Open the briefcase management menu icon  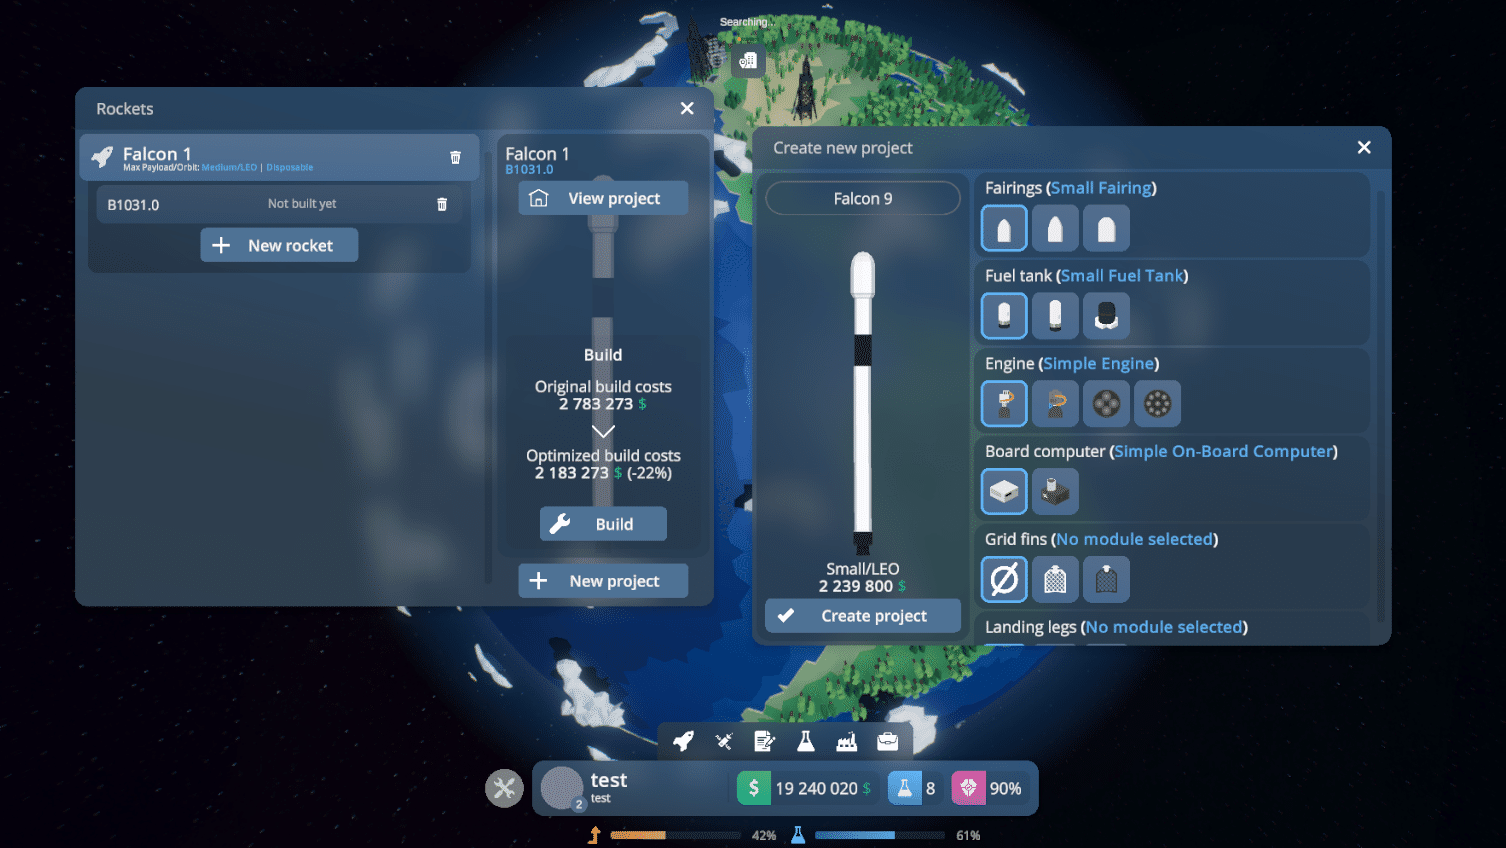(887, 741)
